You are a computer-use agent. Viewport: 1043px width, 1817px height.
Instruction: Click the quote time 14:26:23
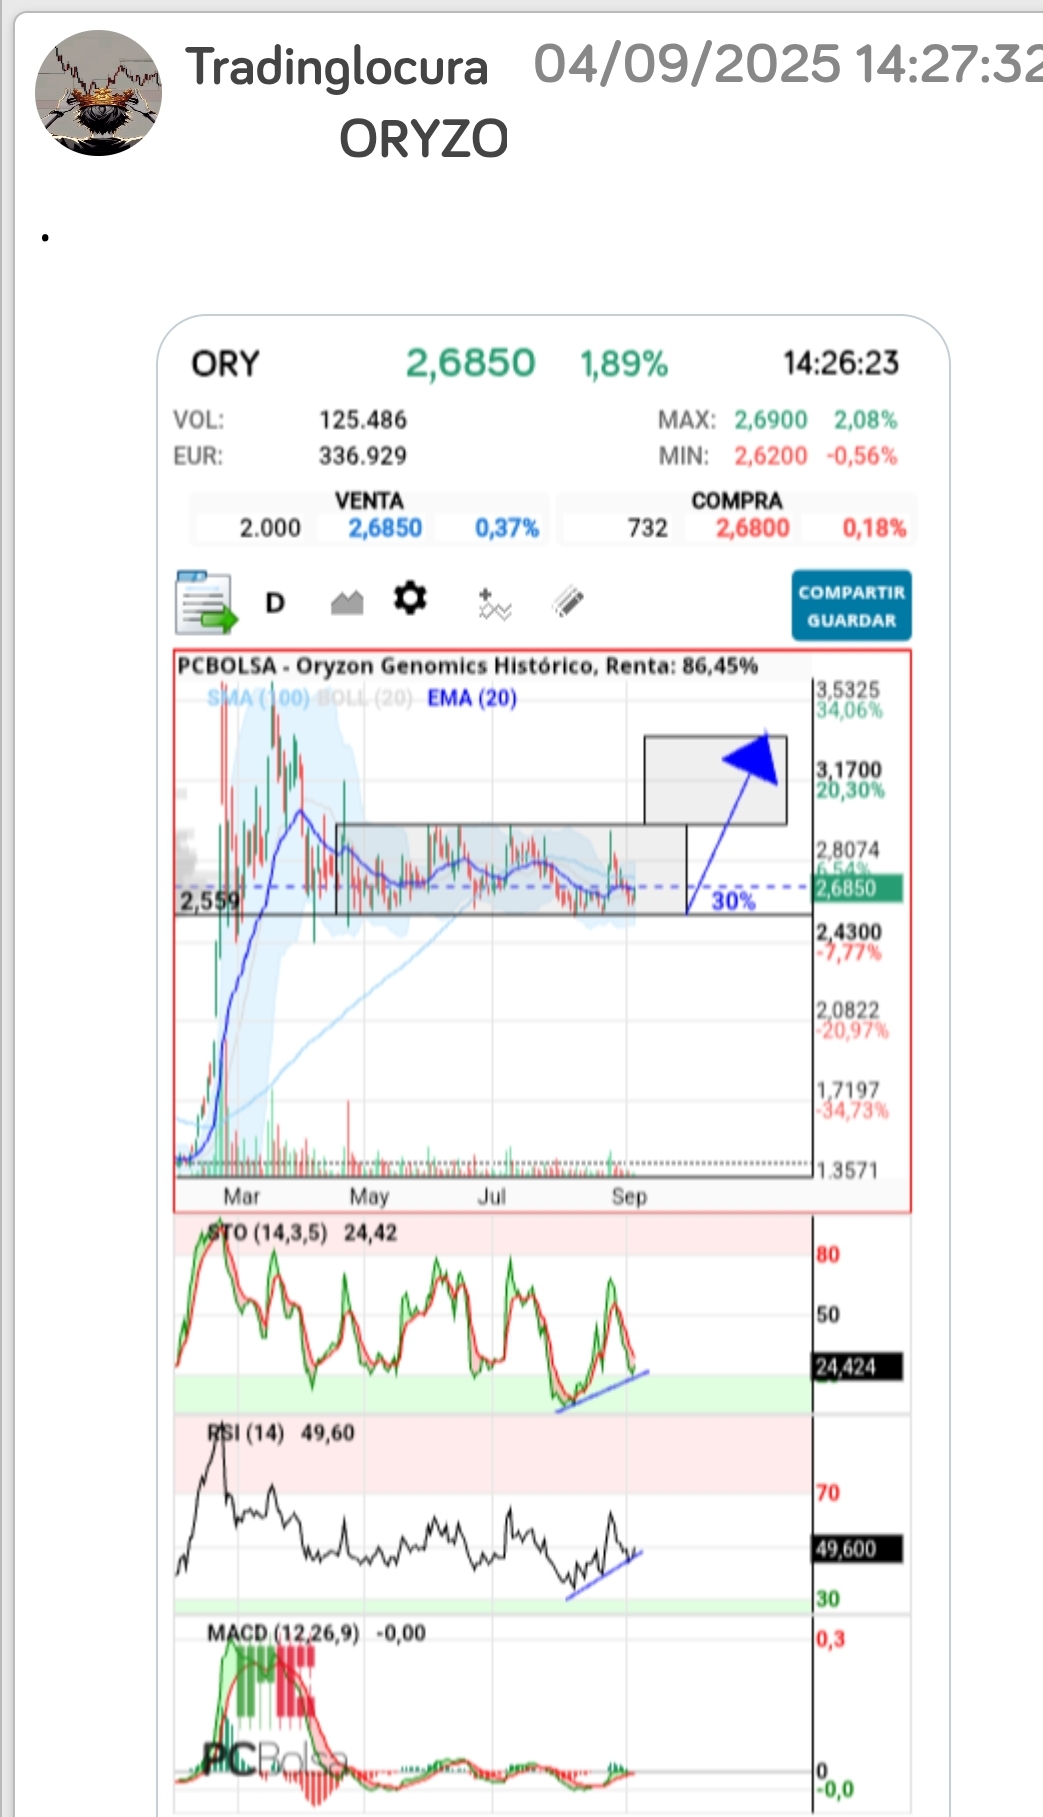841,363
